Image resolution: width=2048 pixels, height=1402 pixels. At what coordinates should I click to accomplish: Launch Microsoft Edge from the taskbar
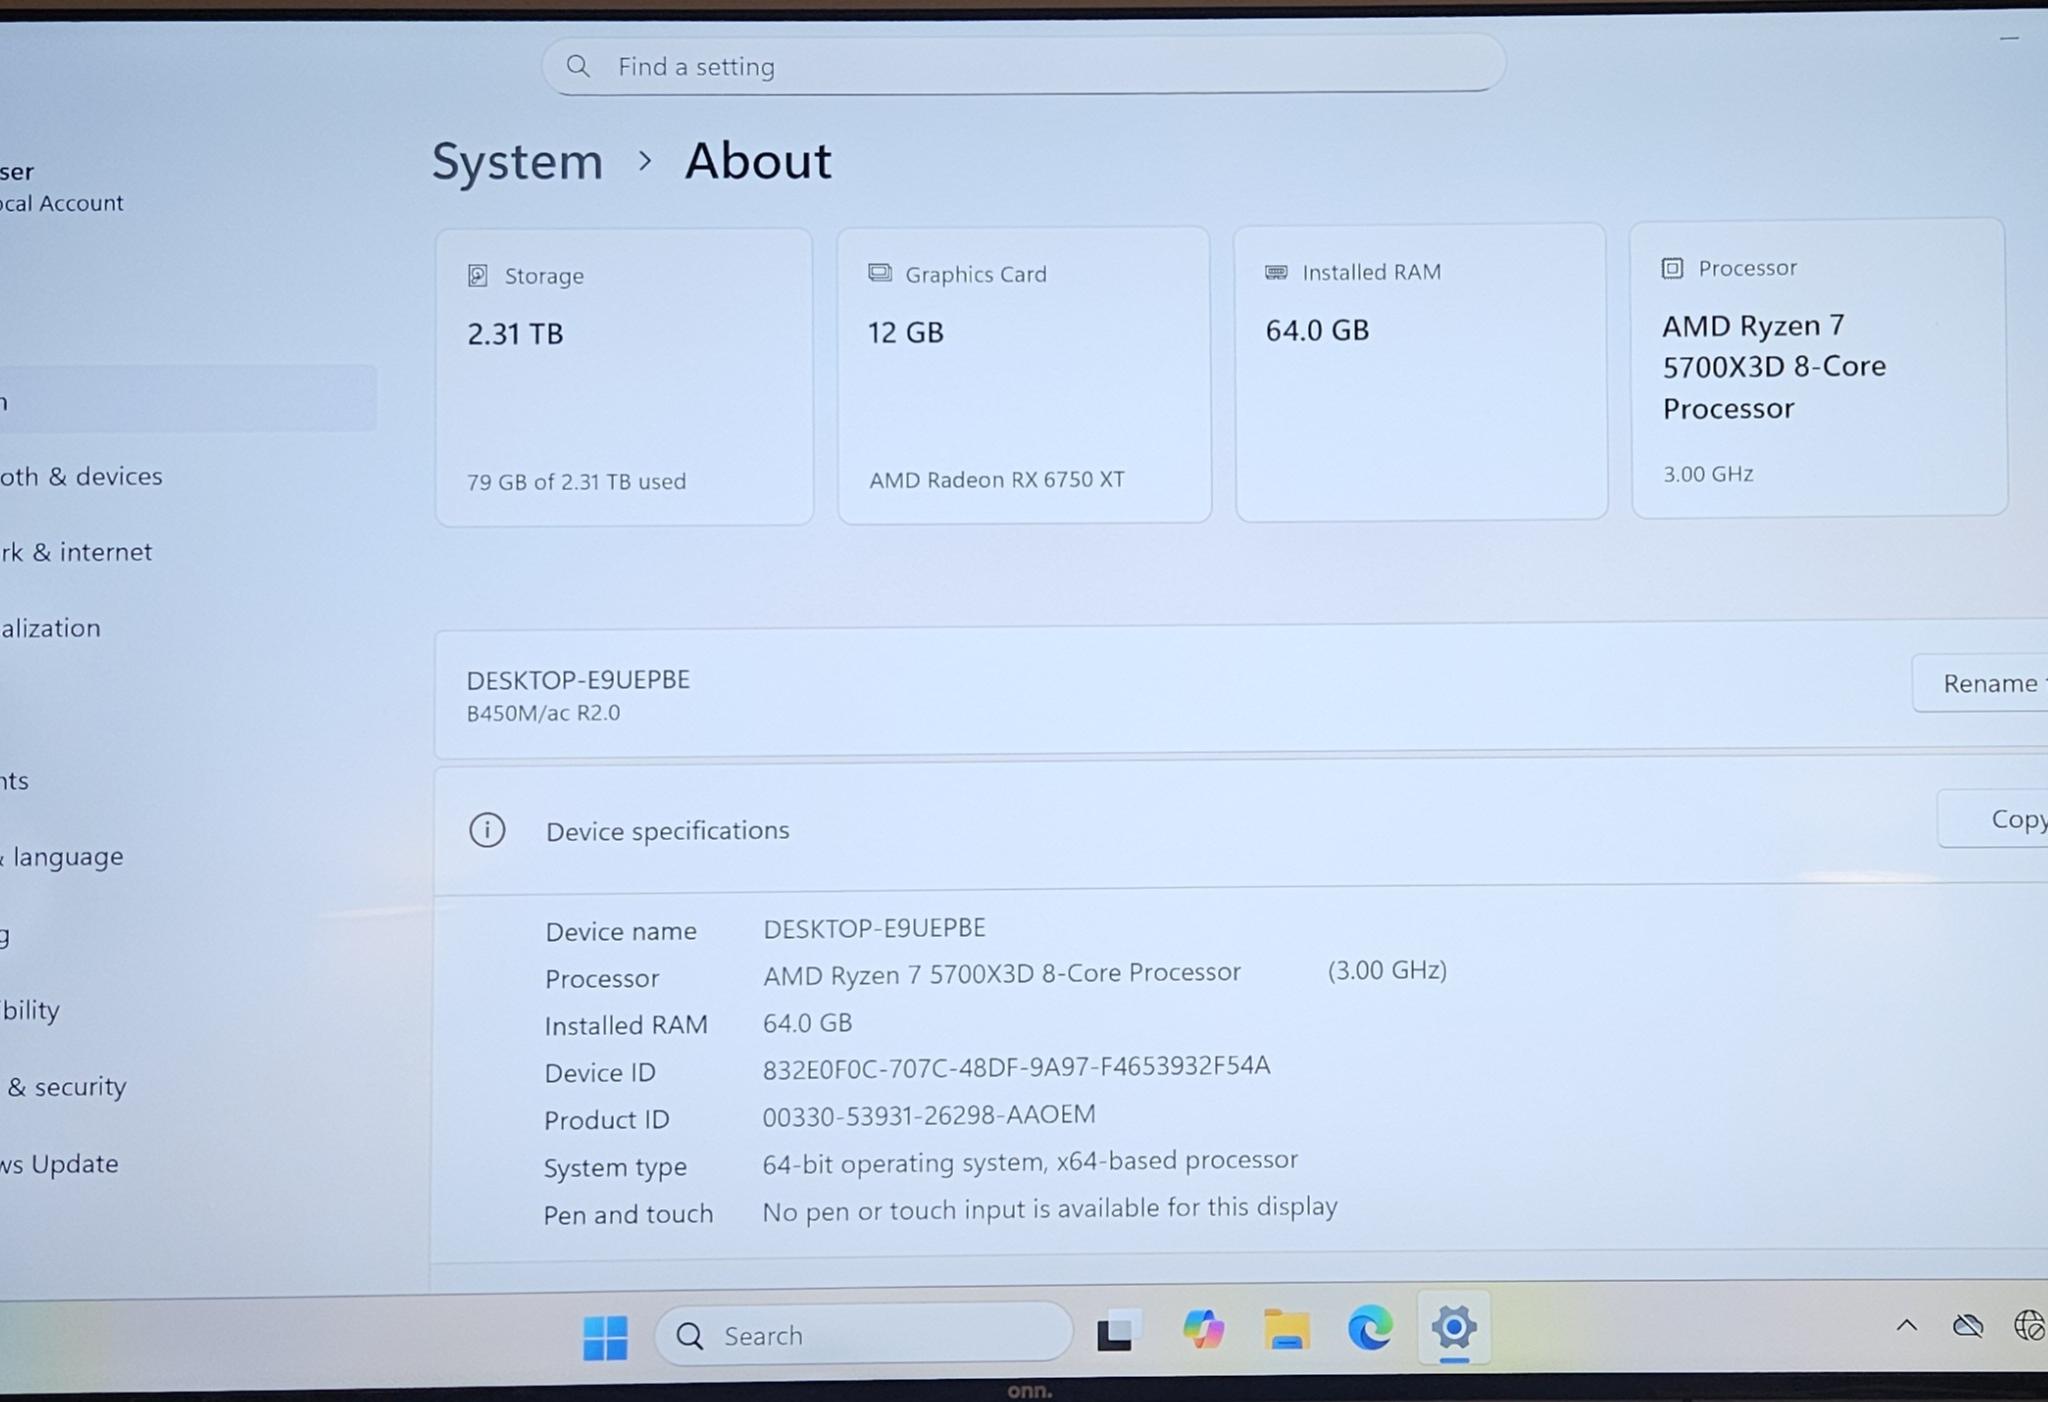(x=1368, y=1329)
